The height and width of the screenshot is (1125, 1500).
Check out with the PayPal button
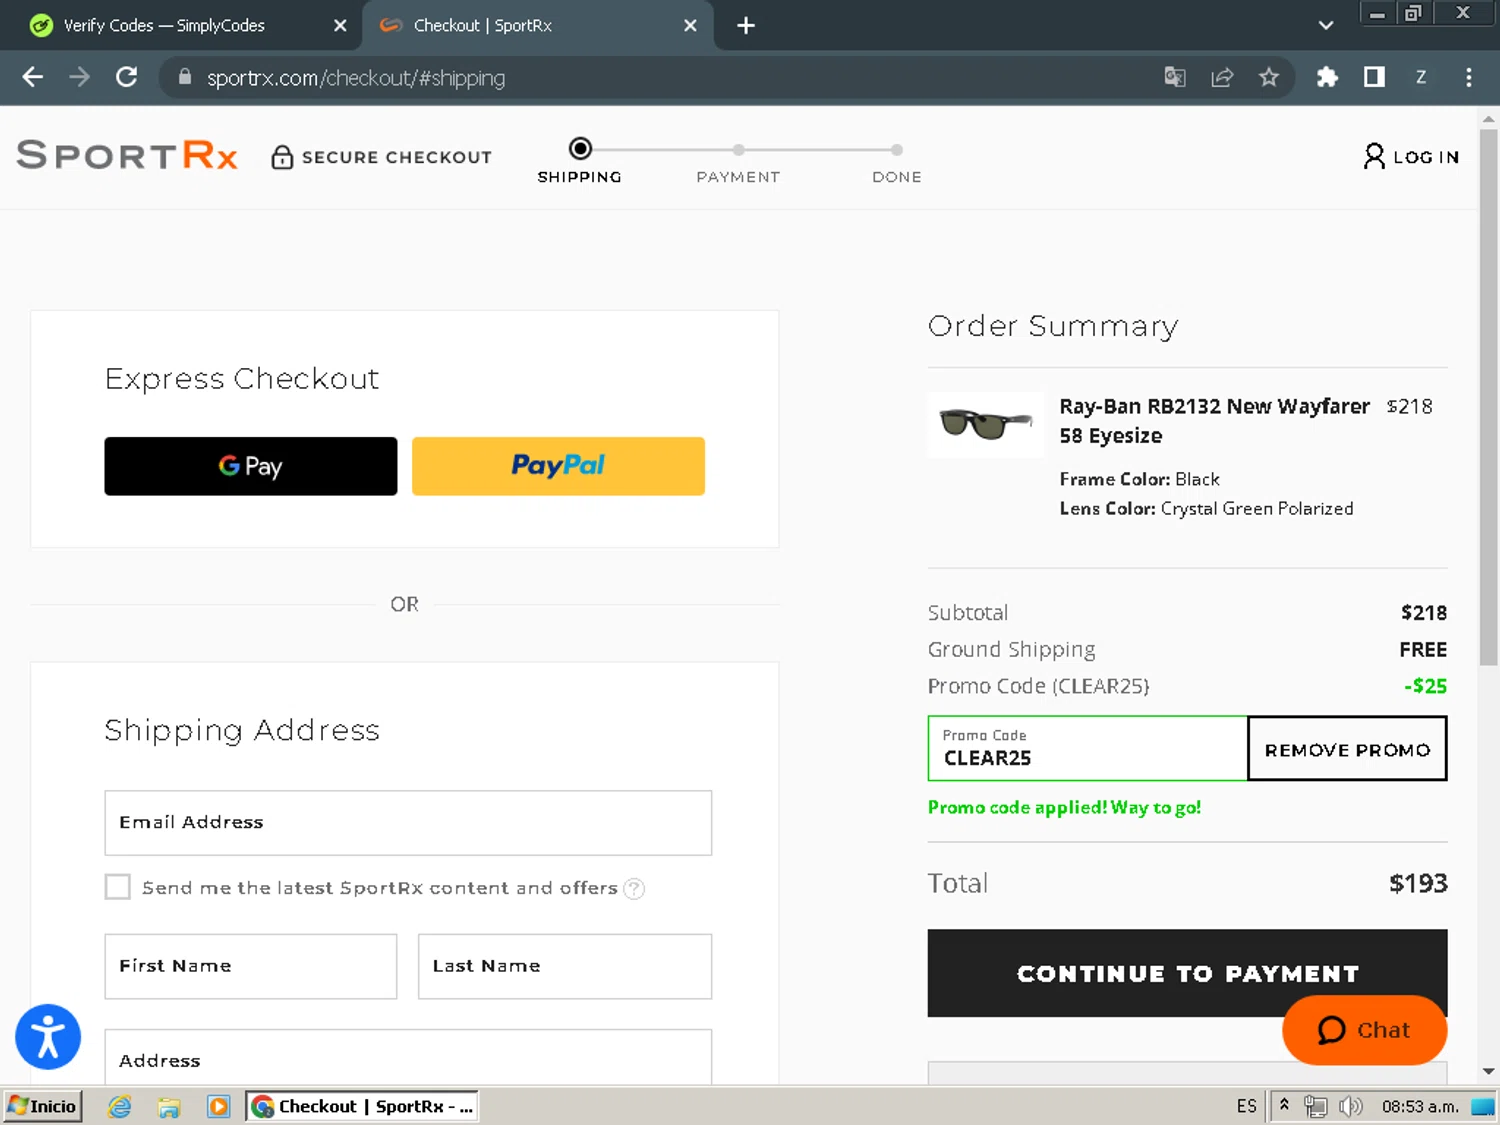558,466
